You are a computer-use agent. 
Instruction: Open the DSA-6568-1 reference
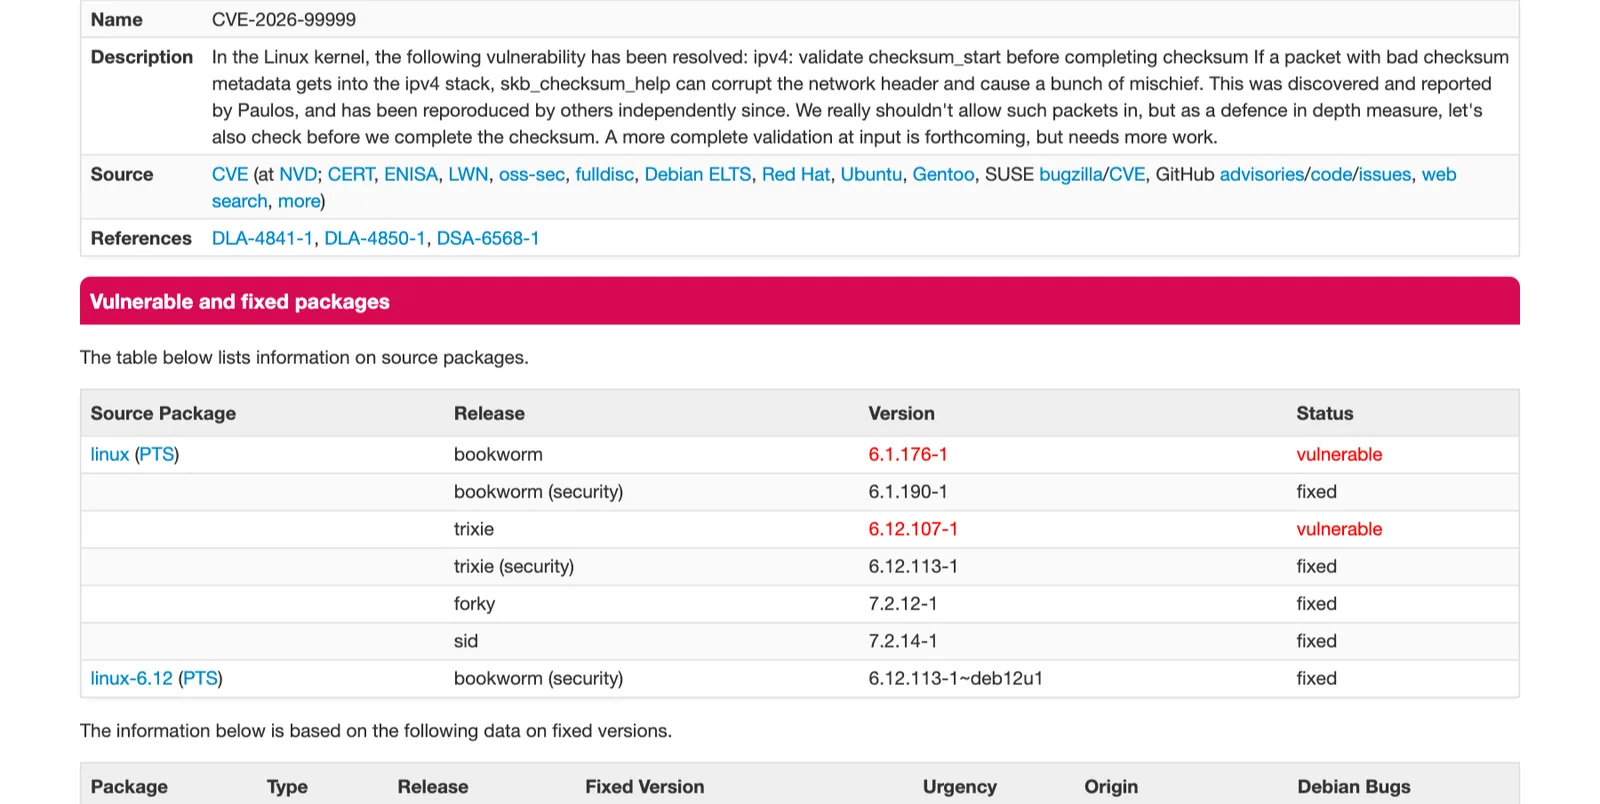coord(488,238)
